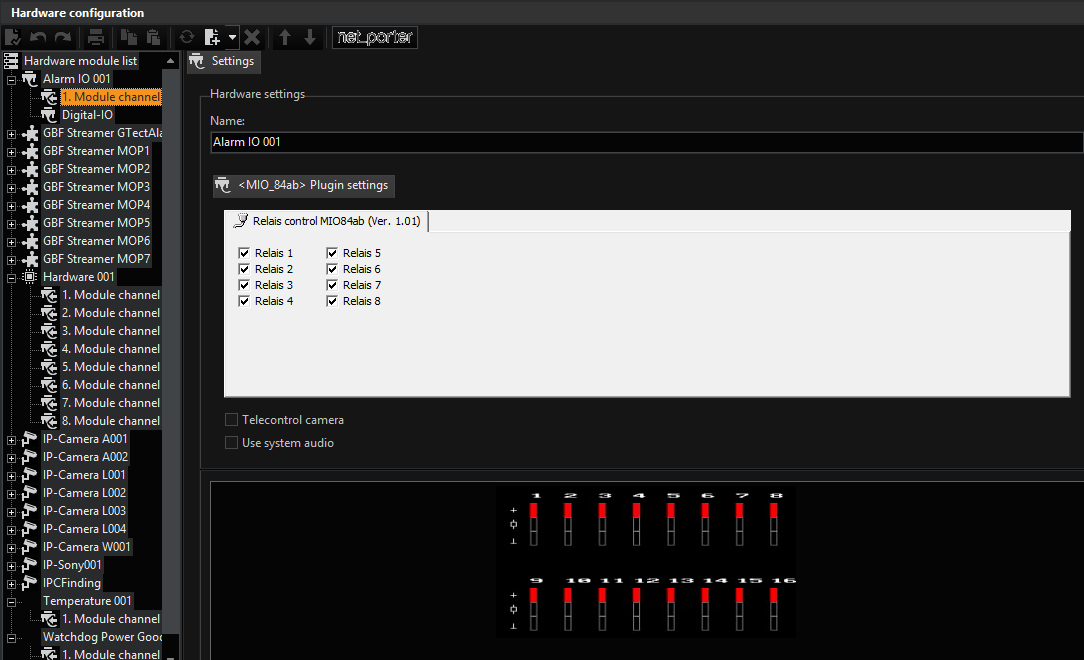Click the delete (X) toolbar icon
1084x660 pixels.
pyautogui.click(x=252, y=37)
